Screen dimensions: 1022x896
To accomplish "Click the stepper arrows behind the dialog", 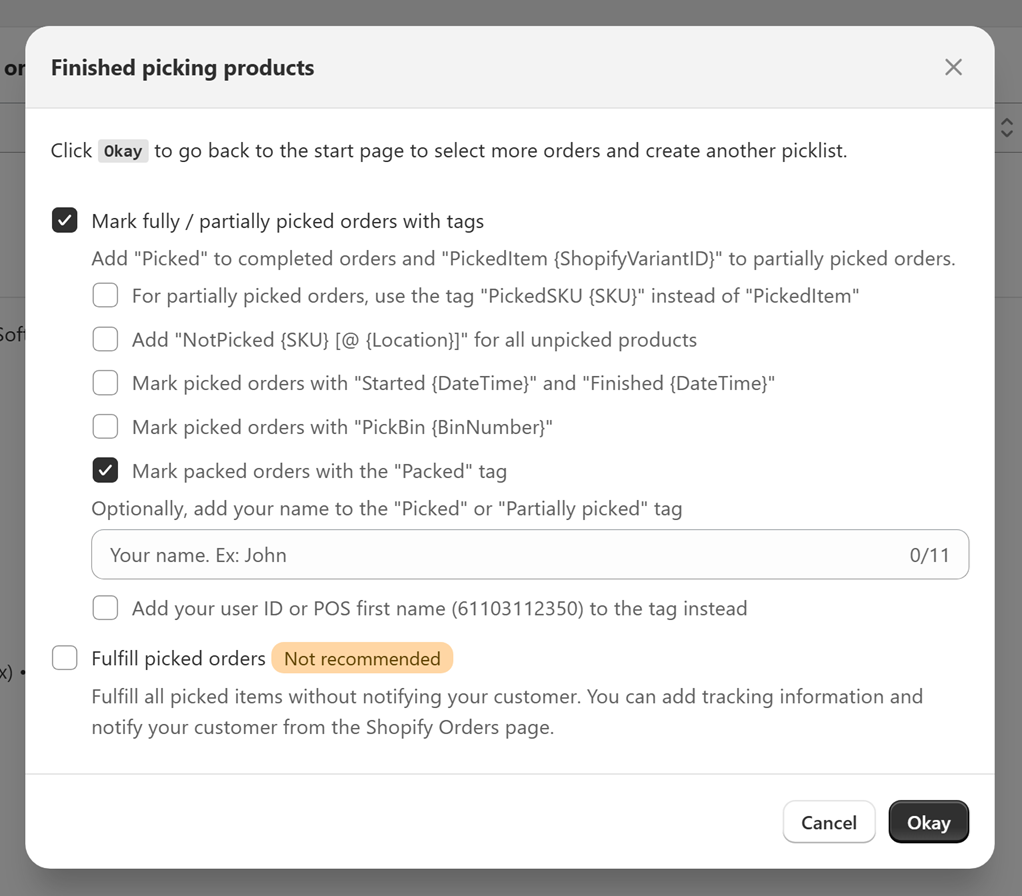I will [x=1007, y=128].
